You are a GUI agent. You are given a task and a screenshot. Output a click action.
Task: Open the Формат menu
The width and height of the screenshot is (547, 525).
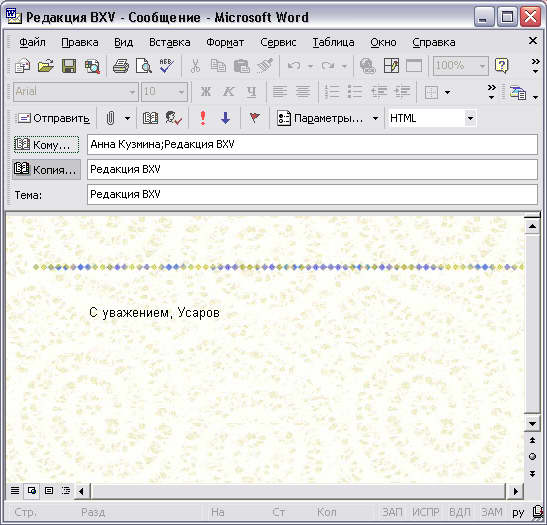pos(225,42)
